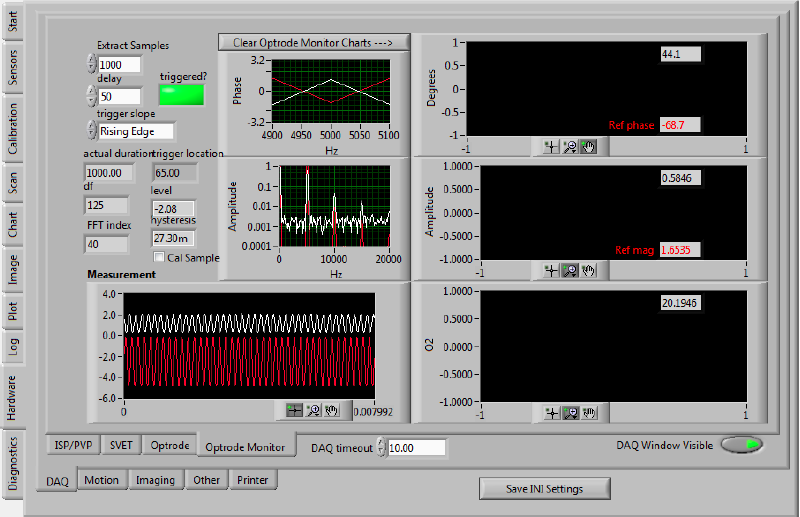Open the Image side tab
This screenshot has width=800, height=517.
tap(12, 269)
